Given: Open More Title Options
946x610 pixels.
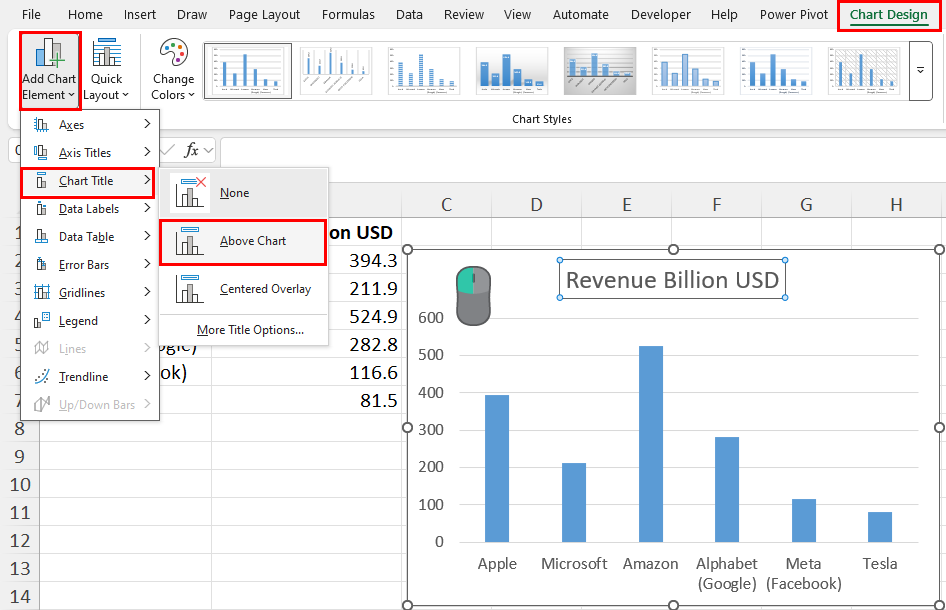Looking at the screenshot, I should (x=250, y=330).
